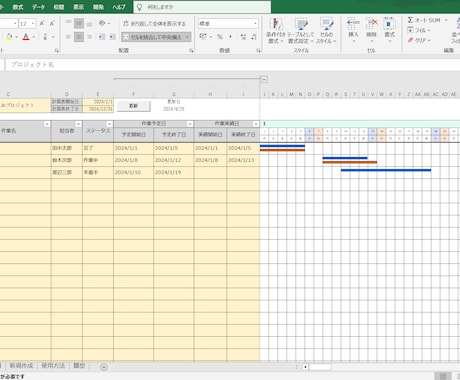Select the cell containing 2024/1/13
The width and height of the screenshot is (460, 380).
tap(243, 160)
